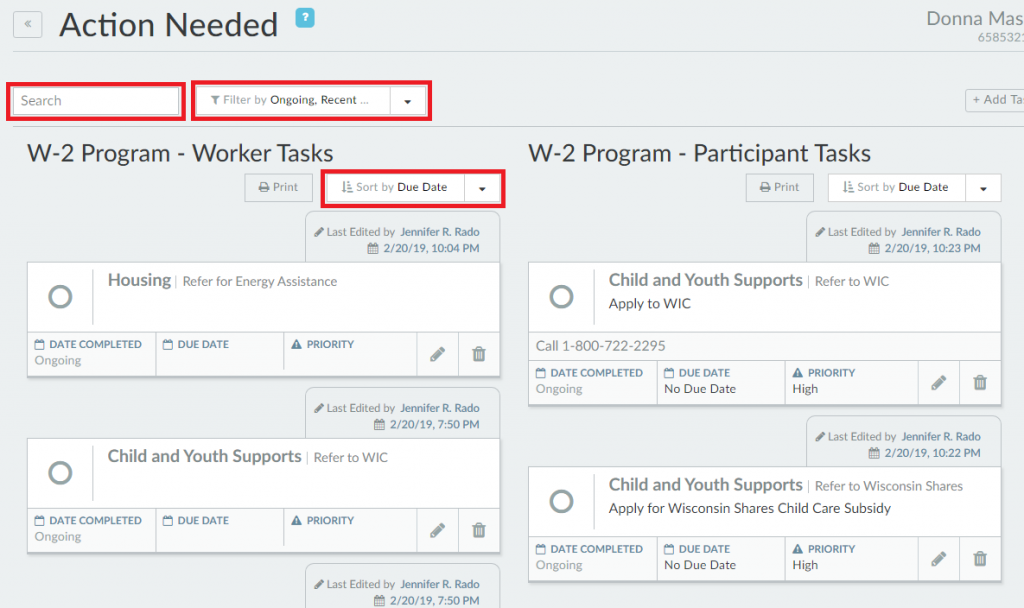Viewport: 1024px width, 608px height.
Task: Collapse sidebar with double-chevron back icon
Action: click(x=27, y=24)
